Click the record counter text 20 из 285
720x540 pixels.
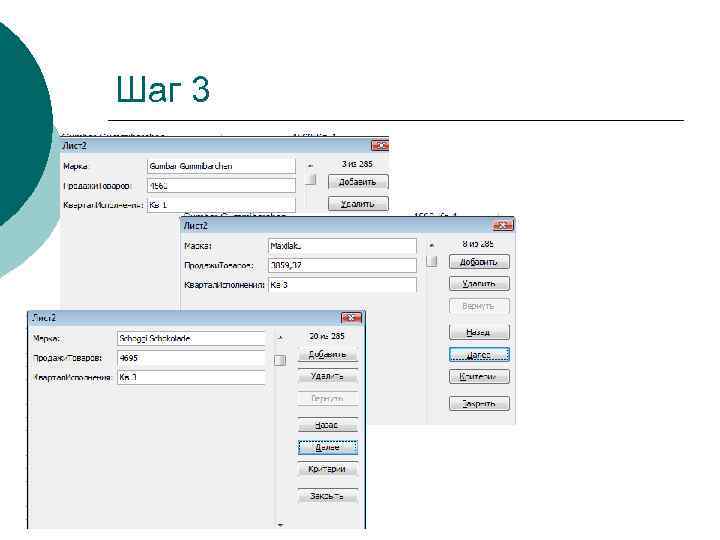pyautogui.click(x=327, y=336)
